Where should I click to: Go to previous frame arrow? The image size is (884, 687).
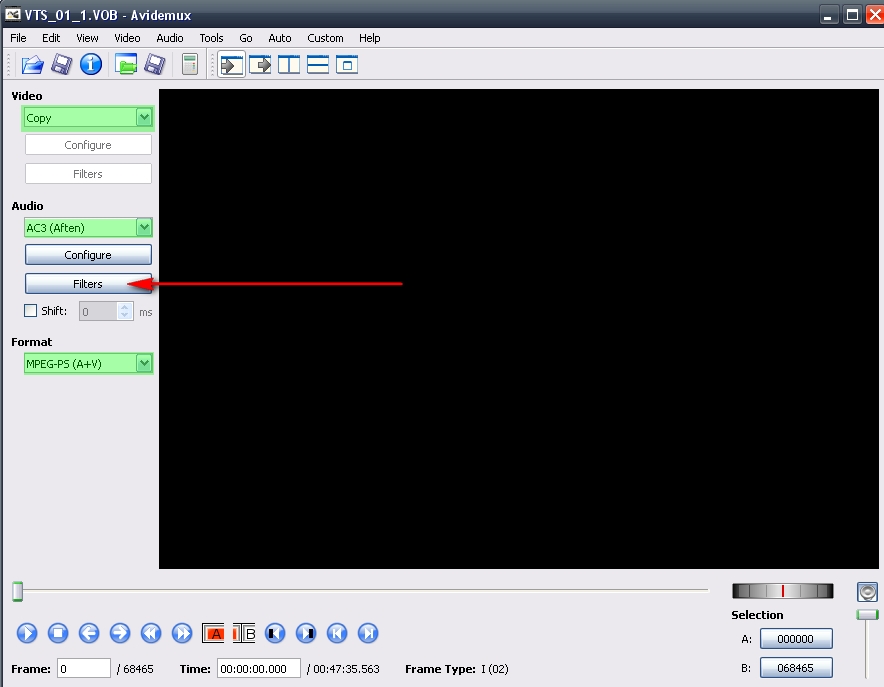click(89, 633)
